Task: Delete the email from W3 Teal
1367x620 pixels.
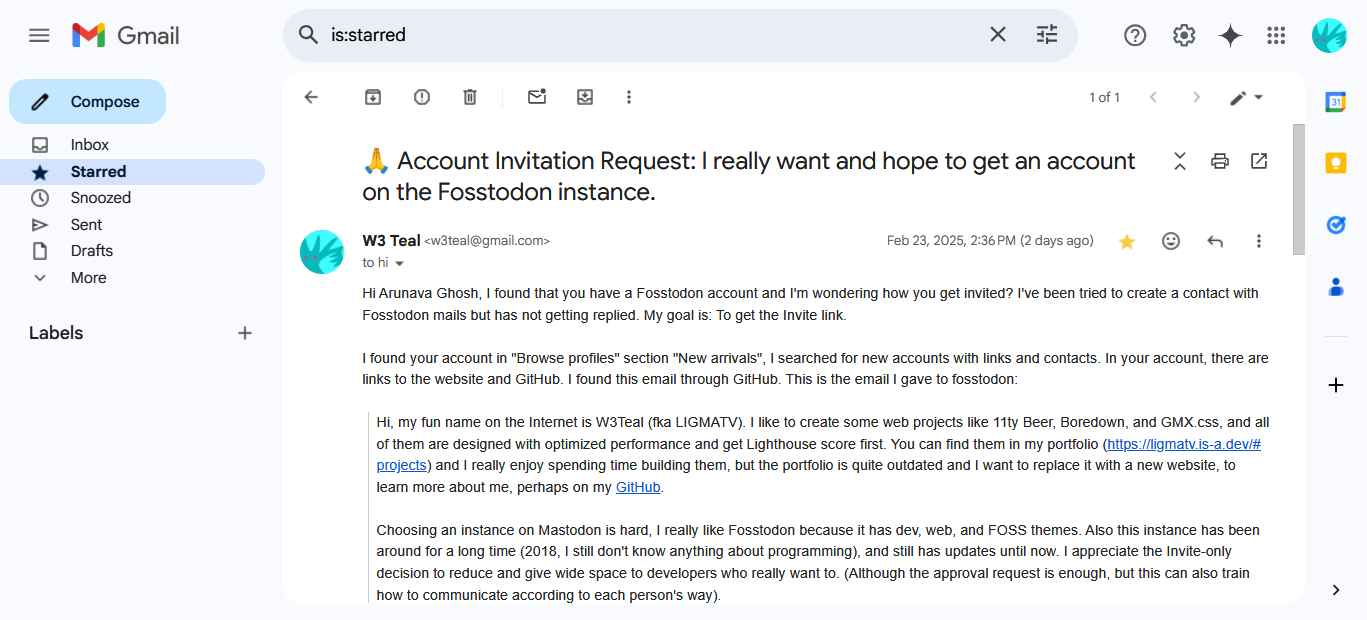Action: tap(470, 97)
